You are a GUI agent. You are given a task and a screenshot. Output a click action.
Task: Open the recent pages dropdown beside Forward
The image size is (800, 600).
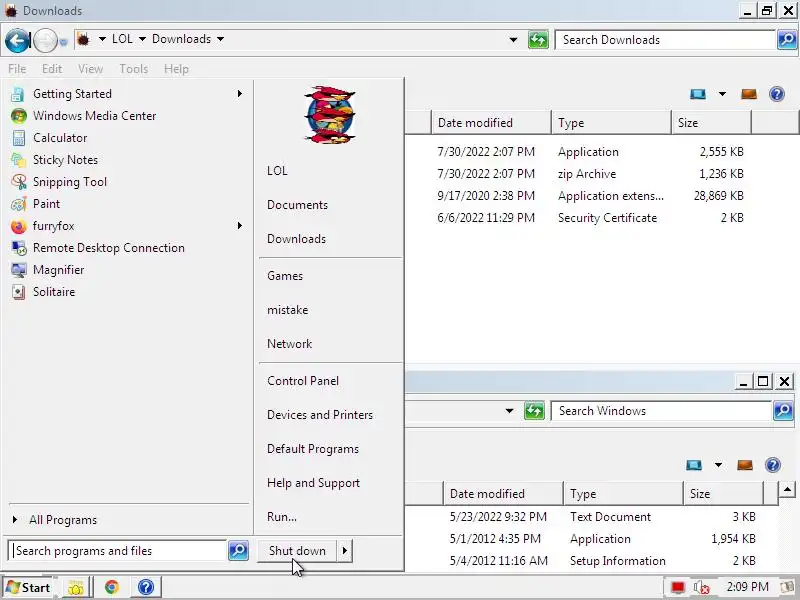63,42
